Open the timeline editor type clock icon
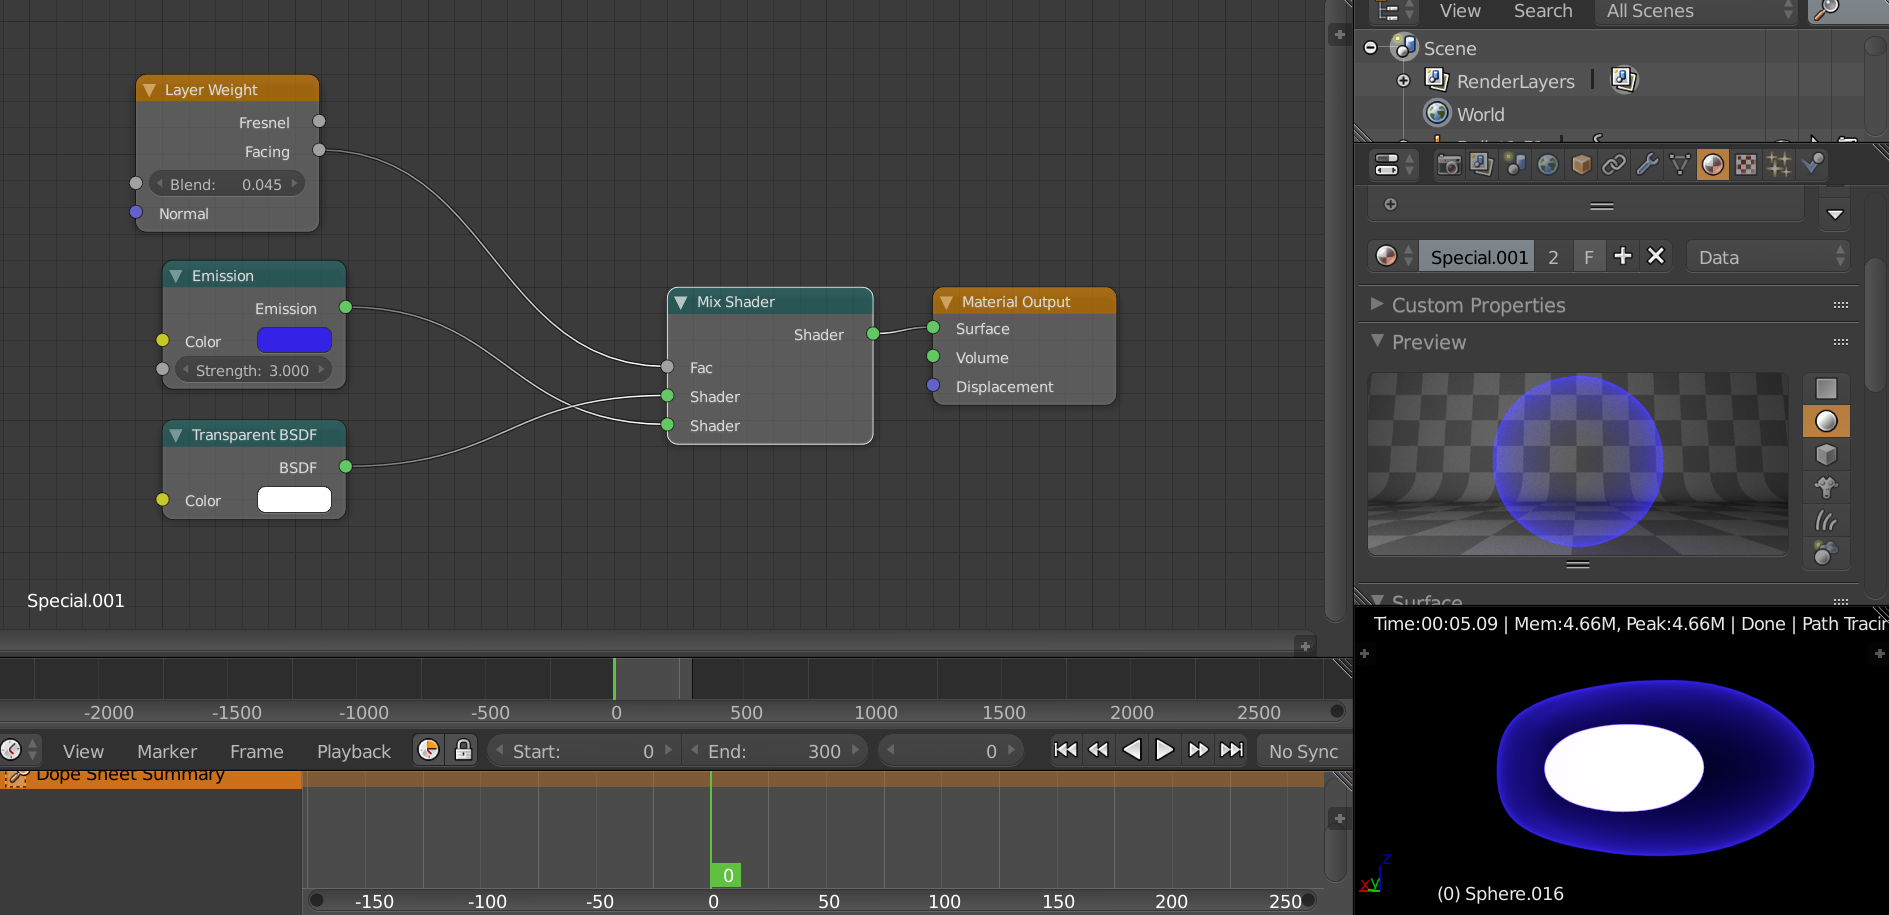 point(18,750)
